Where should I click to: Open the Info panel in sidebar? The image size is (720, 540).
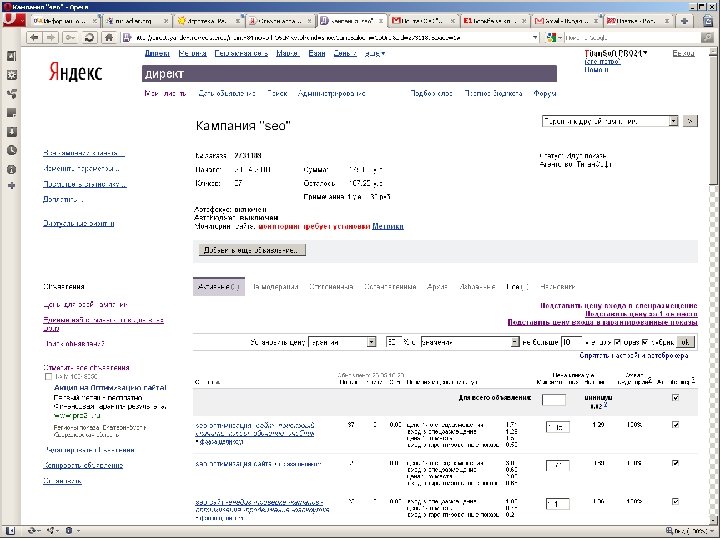pyautogui.click(x=11, y=169)
